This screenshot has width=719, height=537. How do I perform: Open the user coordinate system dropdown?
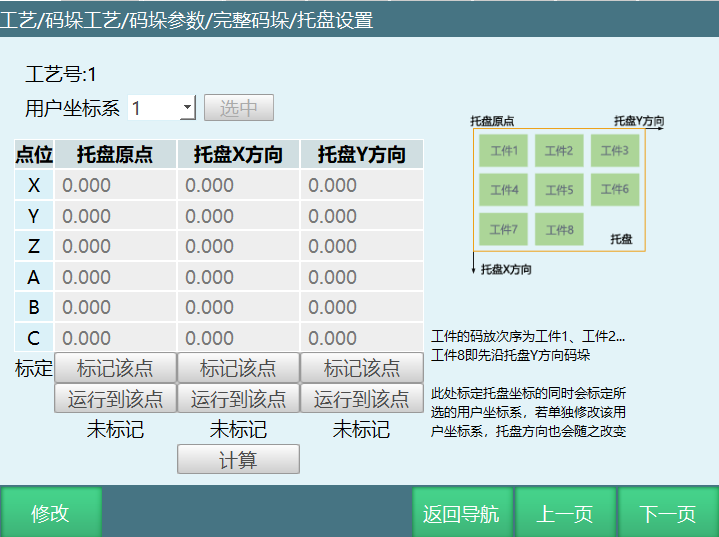(187, 108)
